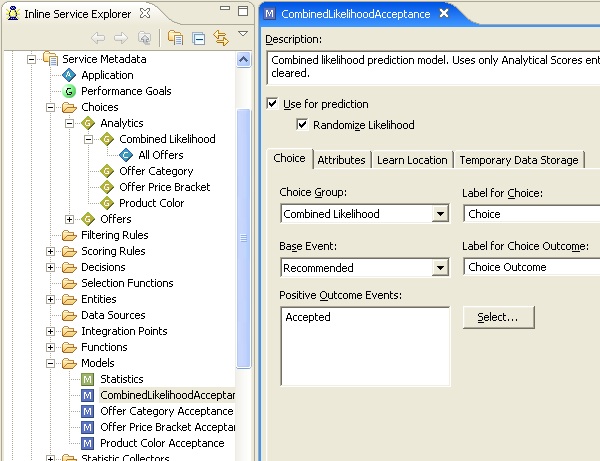Collapse the Combined Likelihood tree node
The image size is (600, 461).
(x=88, y=139)
